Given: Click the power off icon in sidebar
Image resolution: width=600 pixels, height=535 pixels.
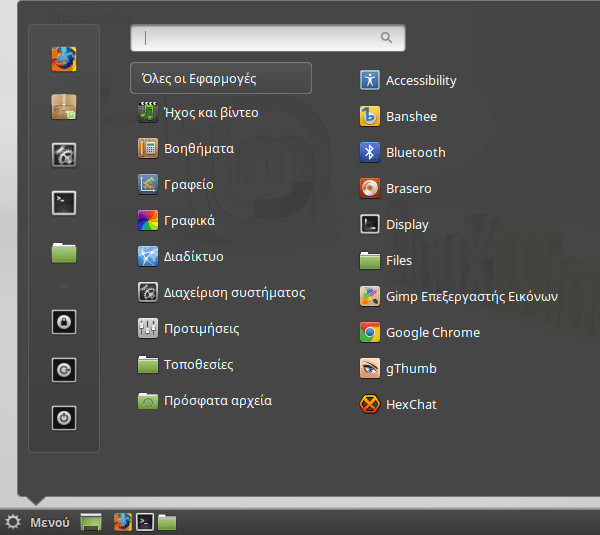Looking at the screenshot, I should pos(64,418).
